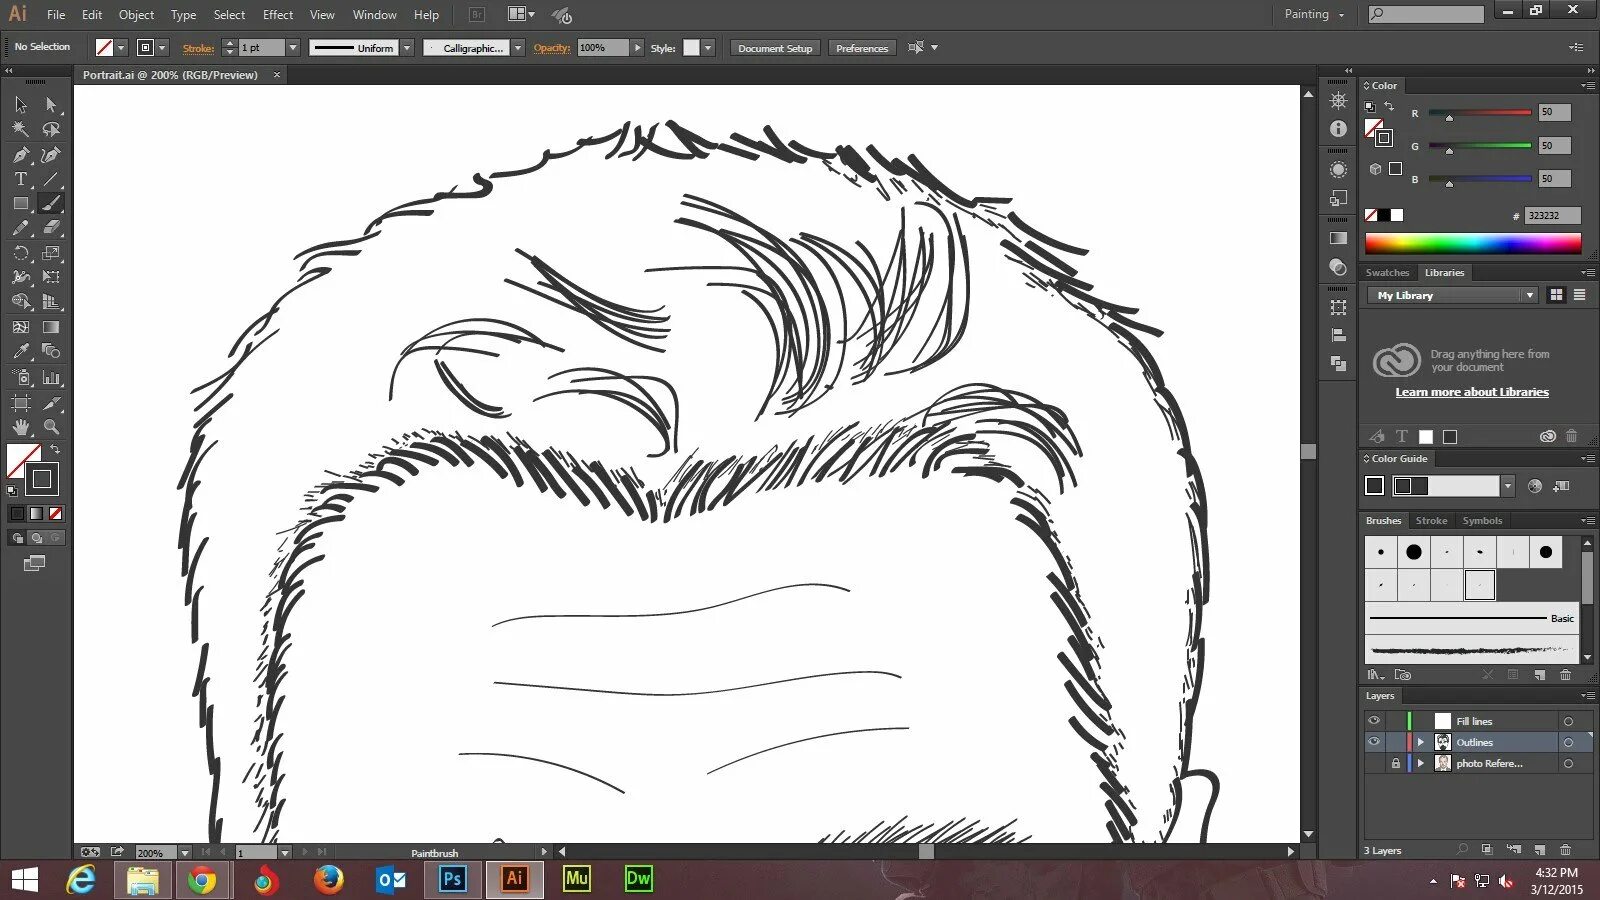Screen dimensions: 1600x900
Task: Select the Eyedropper tool
Action: click(x=20, y=351)
